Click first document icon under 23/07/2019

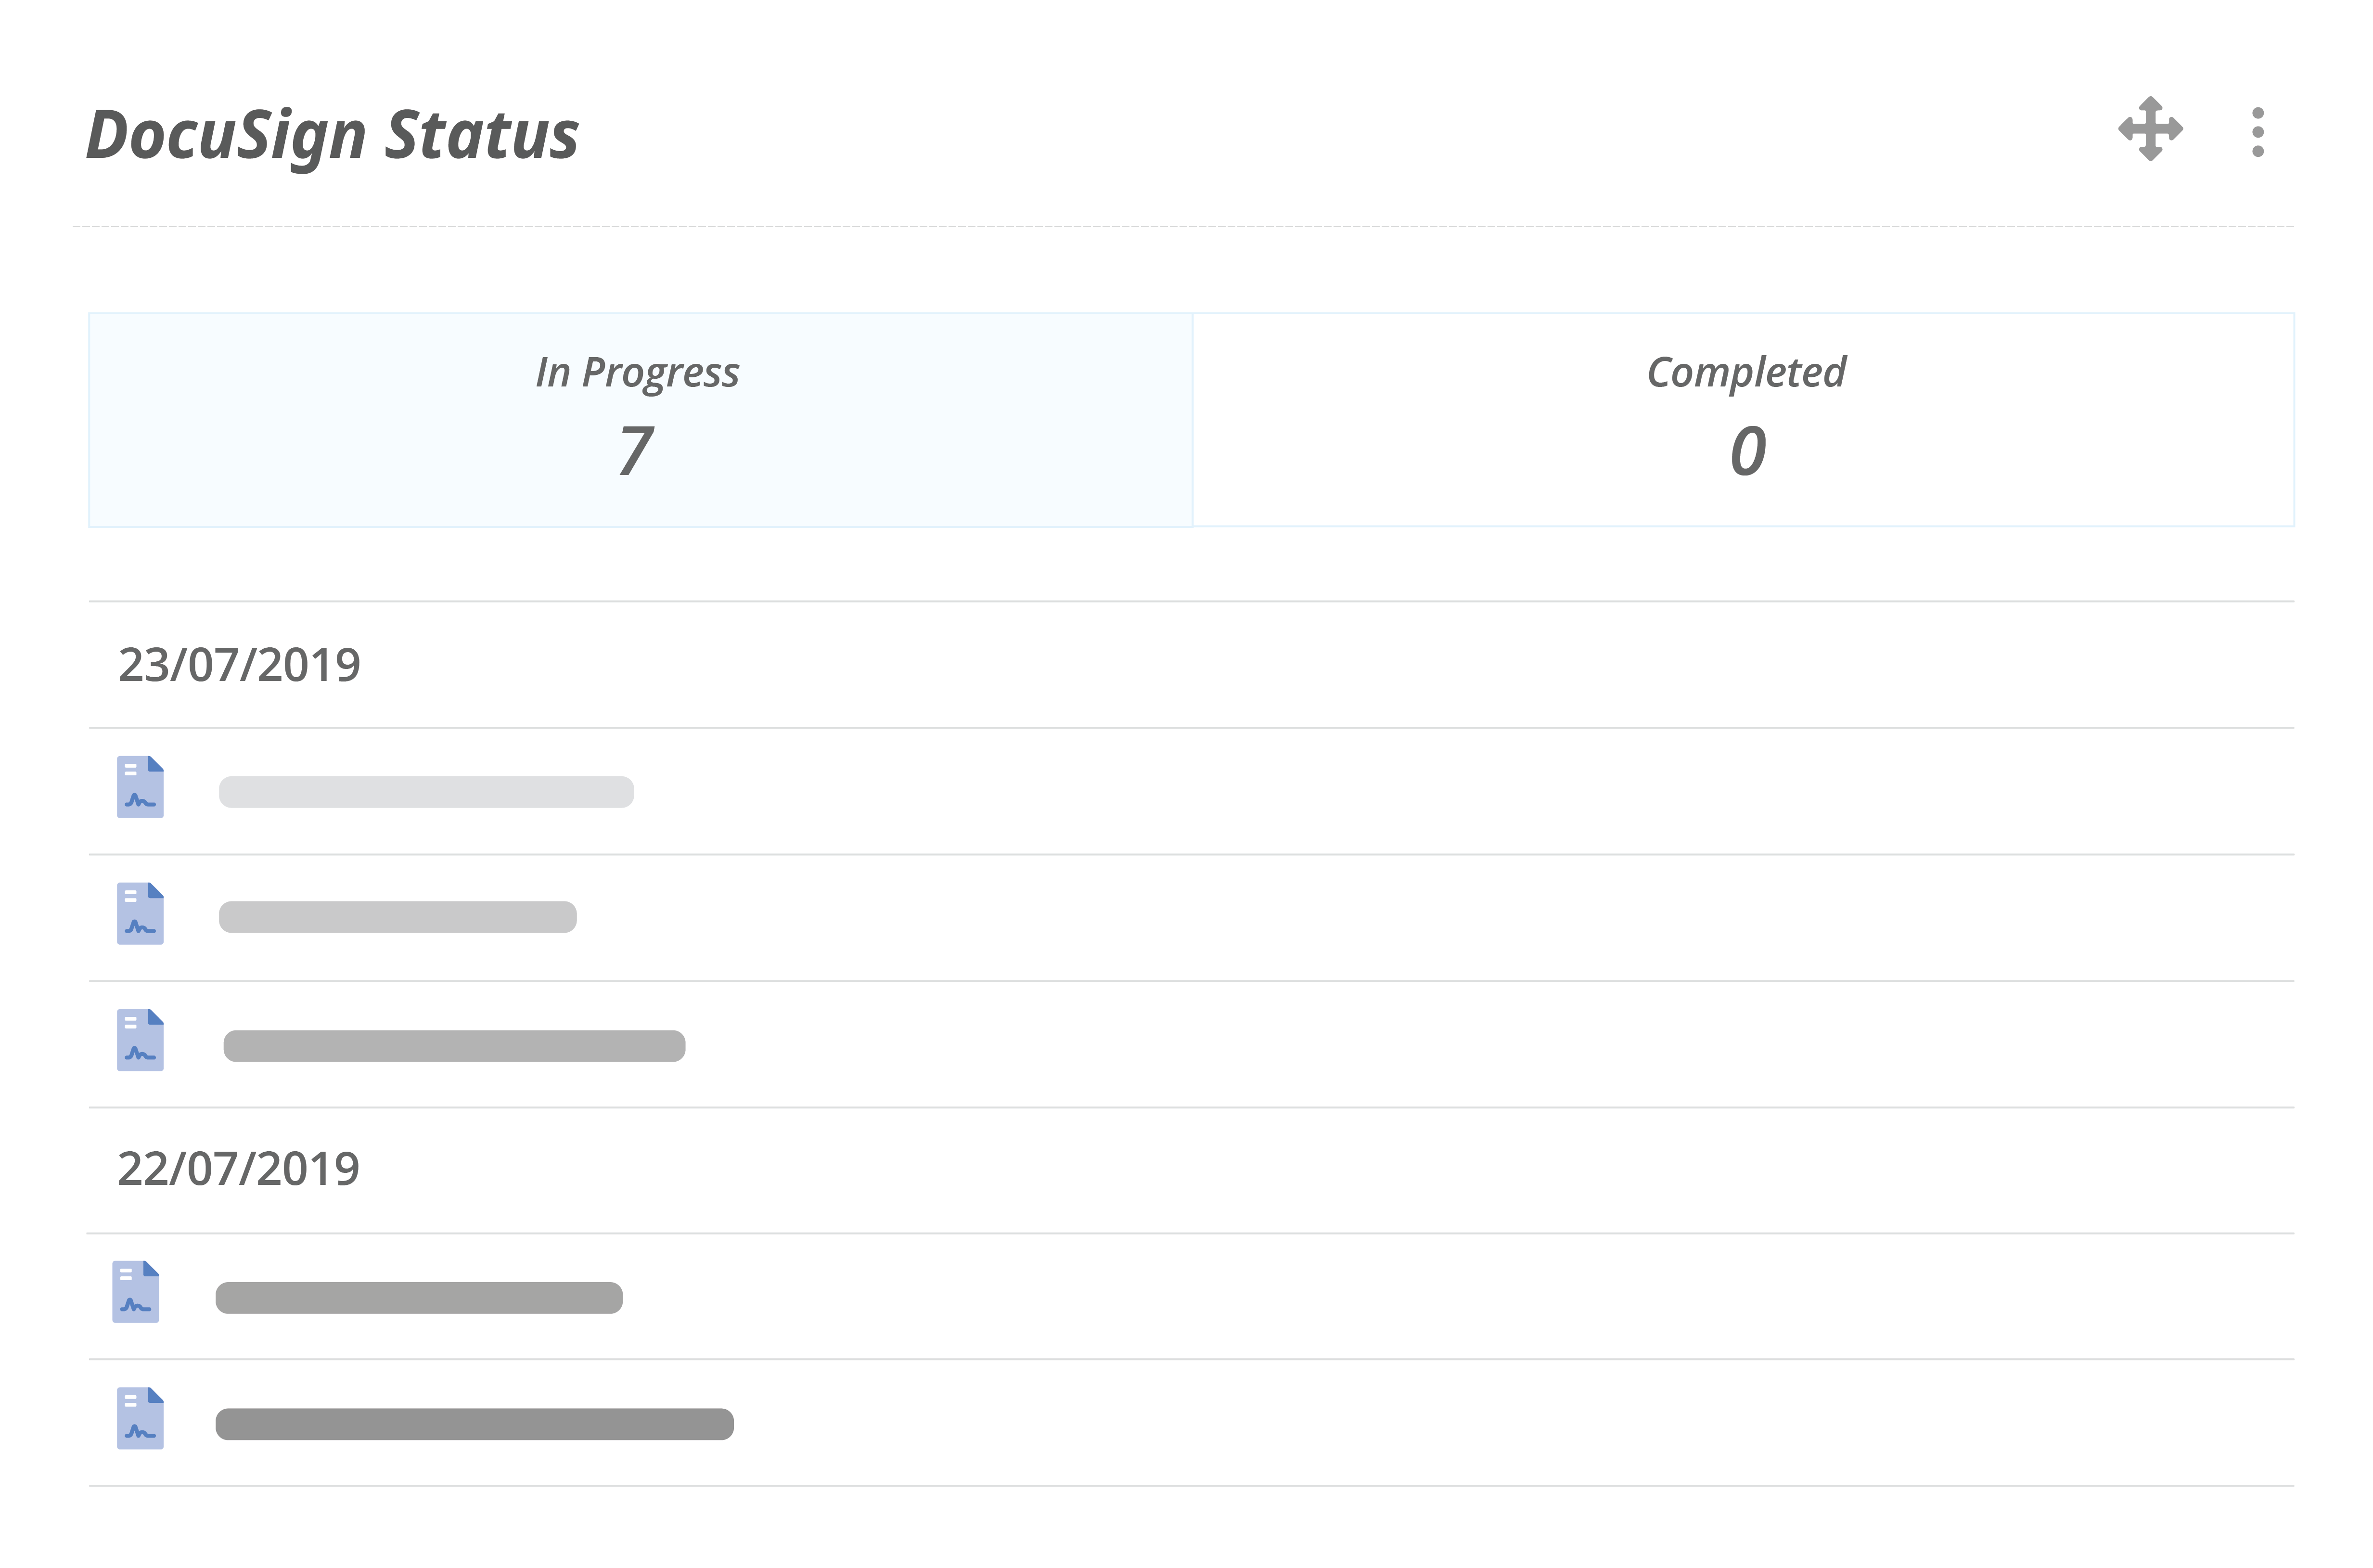[x=140, y=787]
